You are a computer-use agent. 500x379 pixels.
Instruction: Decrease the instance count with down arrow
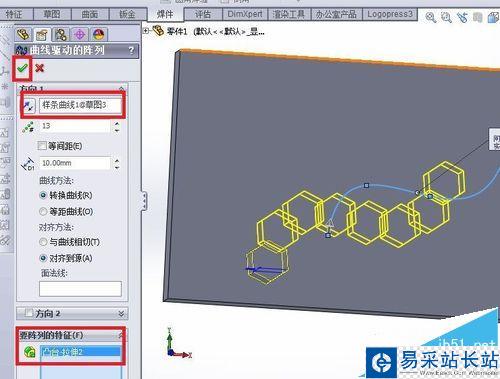click(117, 130)
